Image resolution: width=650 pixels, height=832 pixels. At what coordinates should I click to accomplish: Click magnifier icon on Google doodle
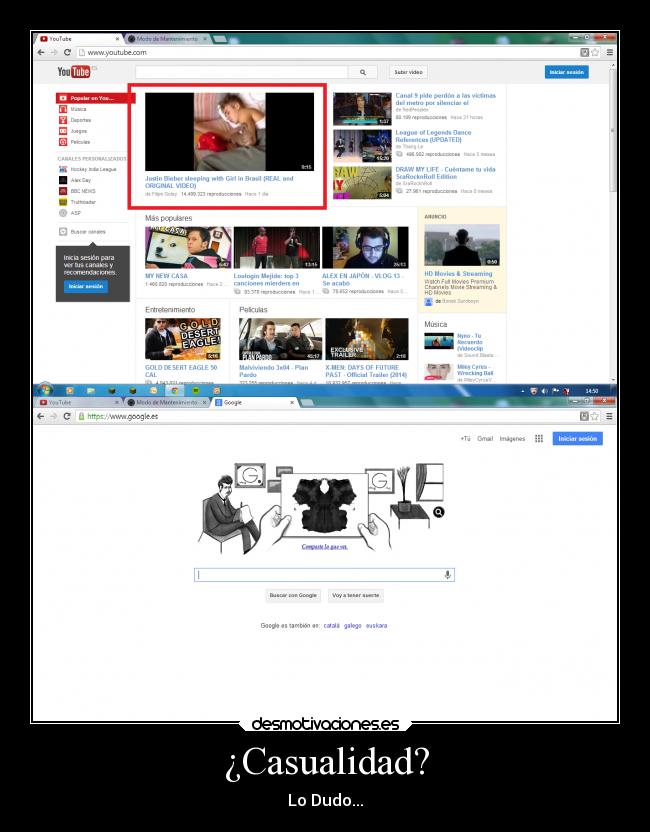(x=439, y=512)
